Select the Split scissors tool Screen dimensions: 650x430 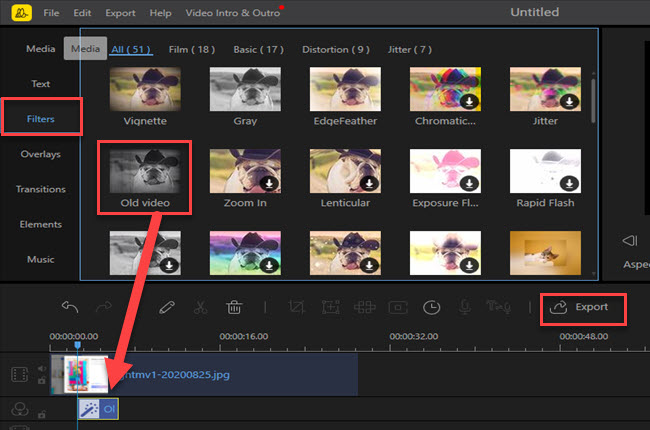pyautogui.click(x=200, y=308)
